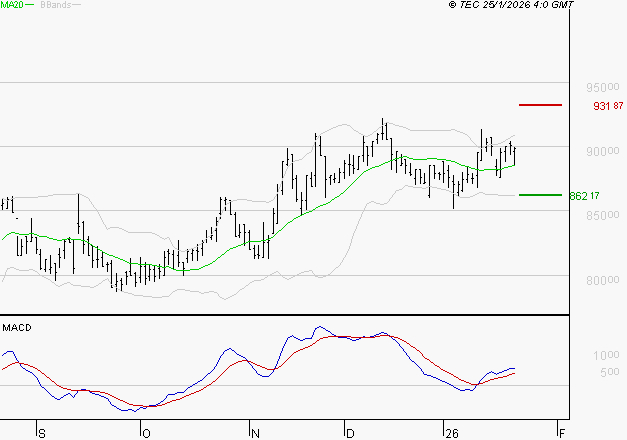The image size is (627, 440).
Task: Click the O month label on time axis
Action: [146, 434]
